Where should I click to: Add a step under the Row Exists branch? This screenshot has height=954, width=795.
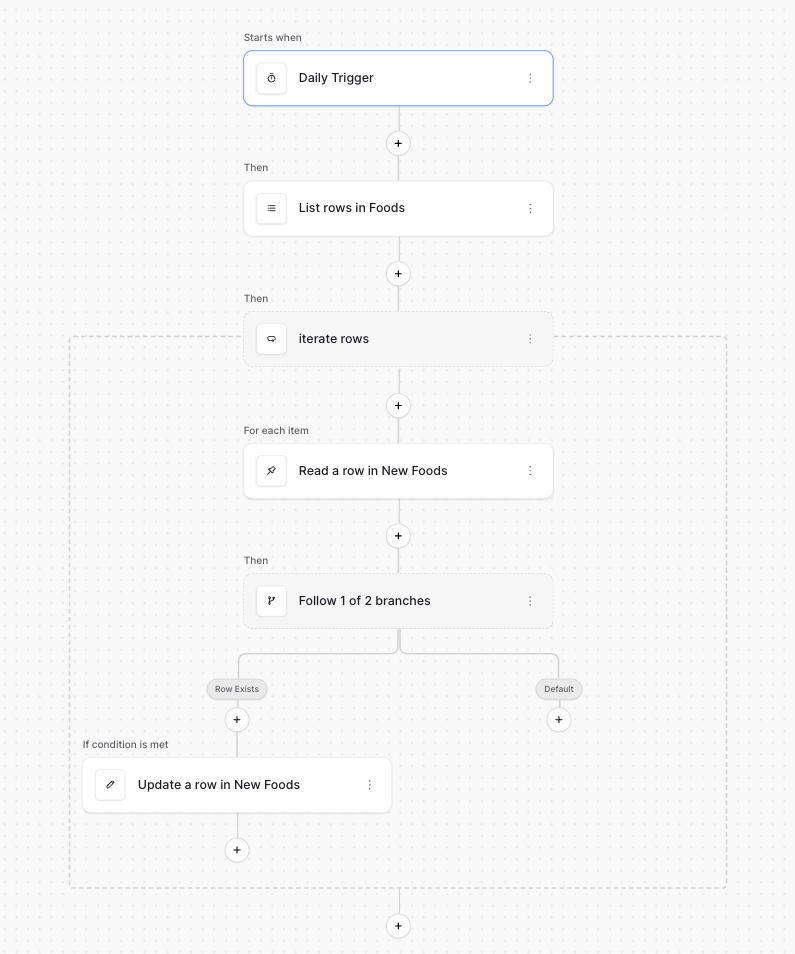237,719
